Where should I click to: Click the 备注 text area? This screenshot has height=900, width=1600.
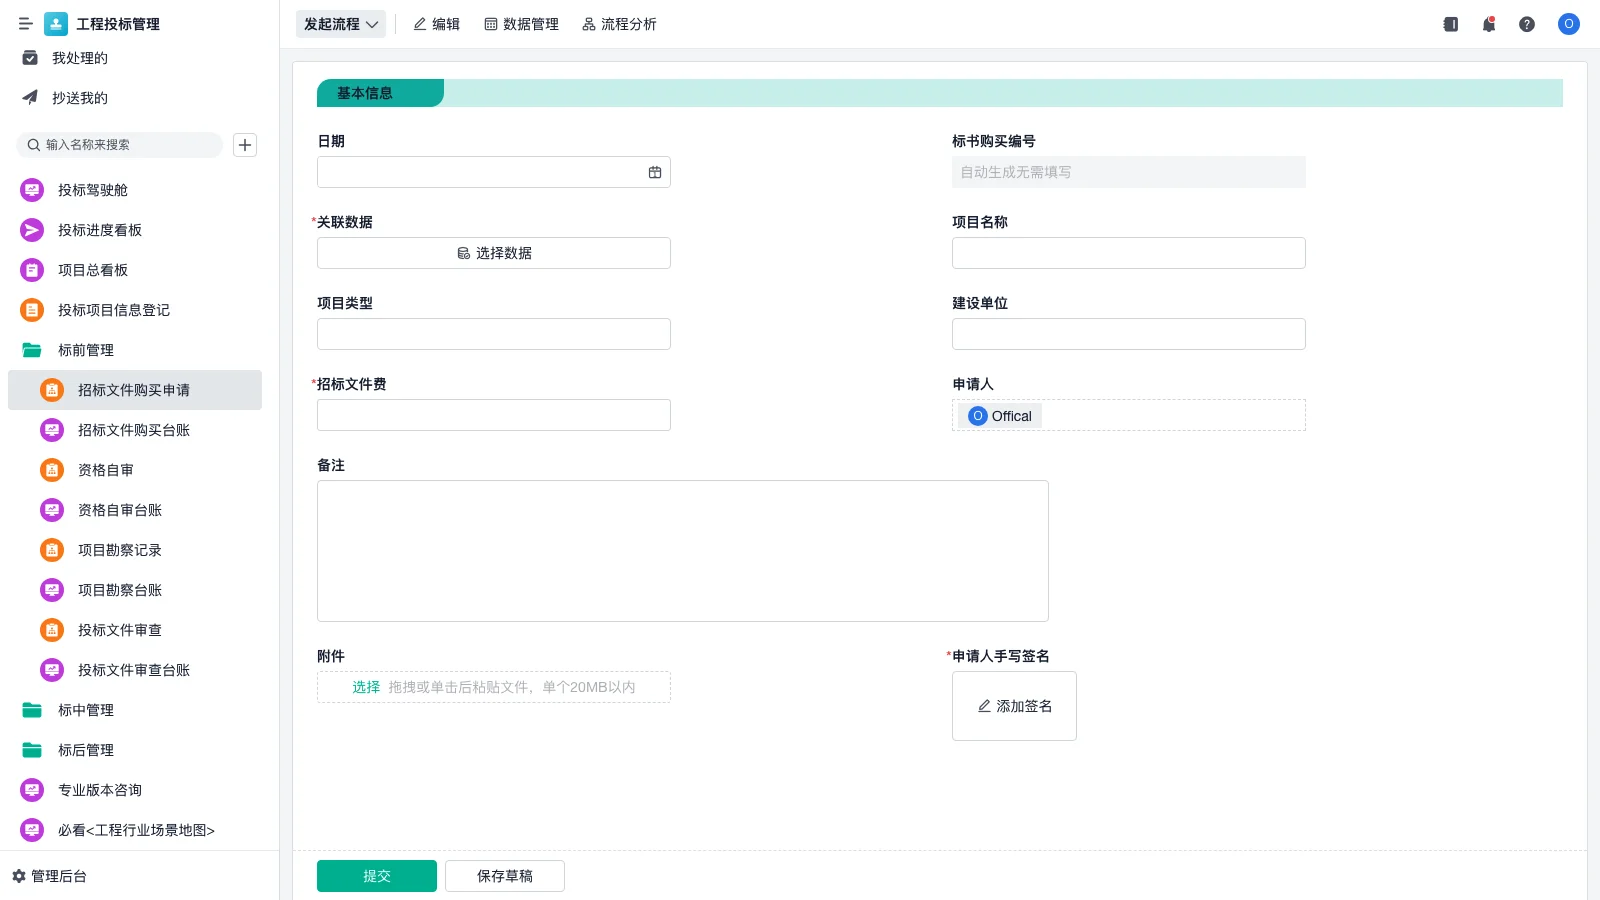(x=683, y=551)
